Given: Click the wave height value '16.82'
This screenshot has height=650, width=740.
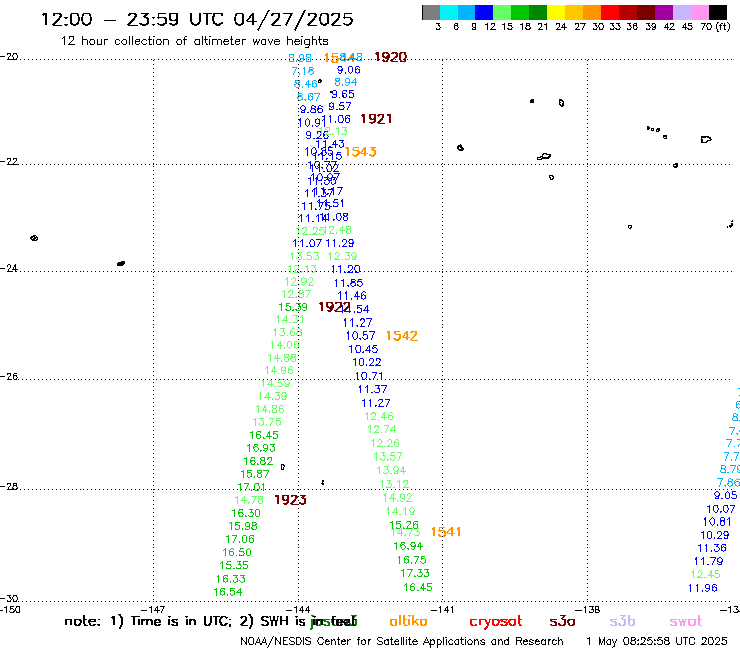Looking at the screenshot, I should pos(258,461).
